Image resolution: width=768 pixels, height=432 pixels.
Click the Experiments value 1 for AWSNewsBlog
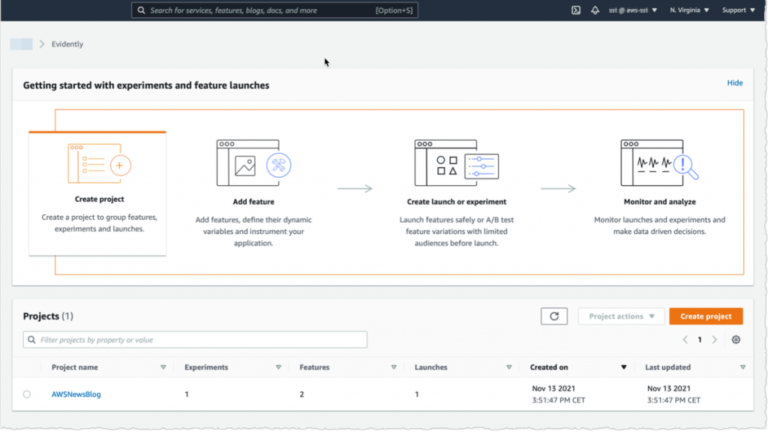tap(187, 394)
